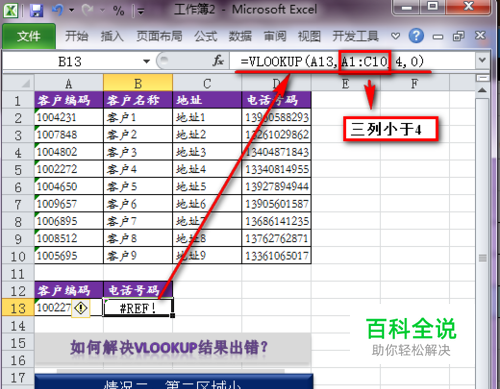Screen dimensions: 500x389
Task: Switch to the 公式 ribbon tab
Action: (205, 36)
